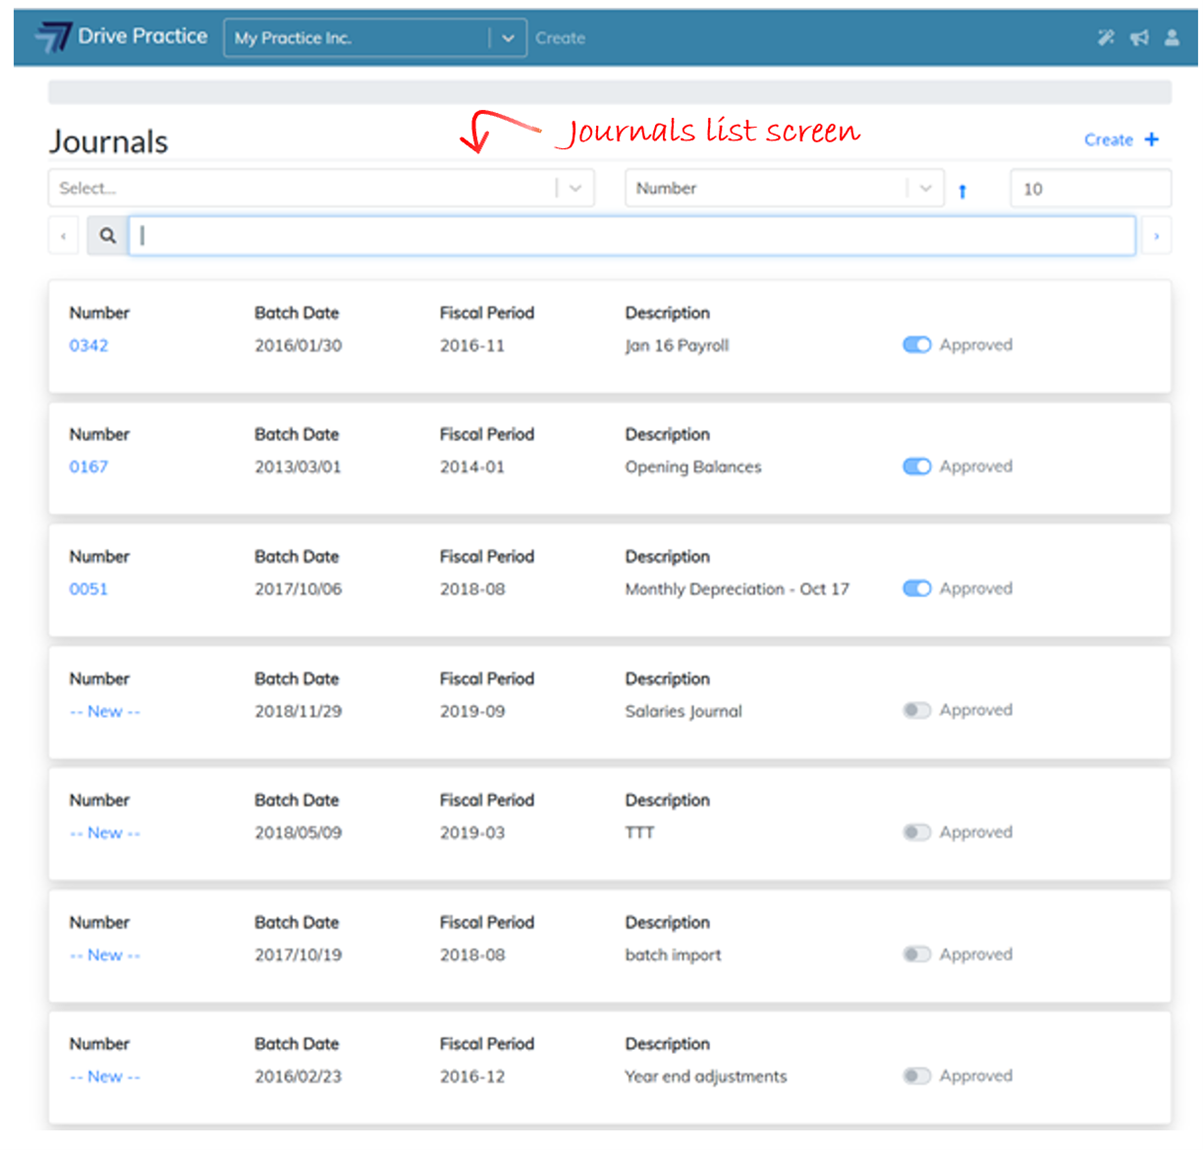The image size is (1203, 1150).
Task: Open announcements via the megaphone icon
Action: pyautogui.click(x=1139, y=38)
